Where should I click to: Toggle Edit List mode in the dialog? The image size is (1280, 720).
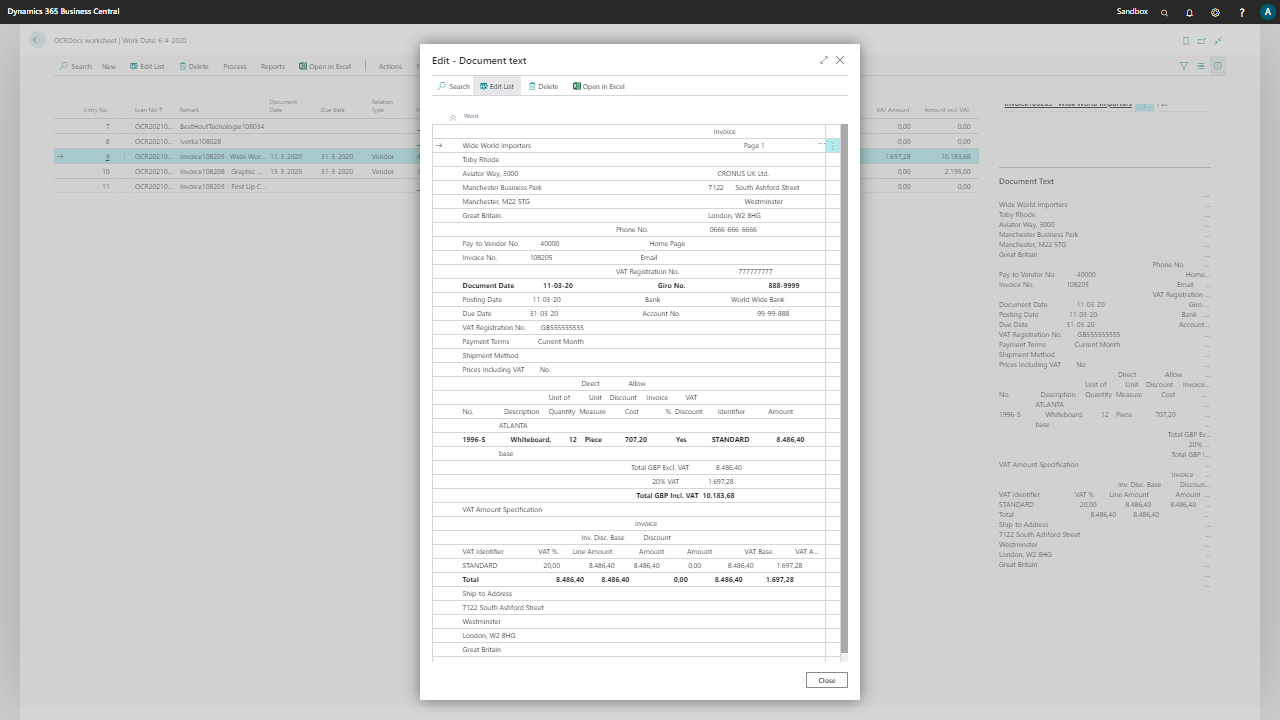(x=496, y=87)
